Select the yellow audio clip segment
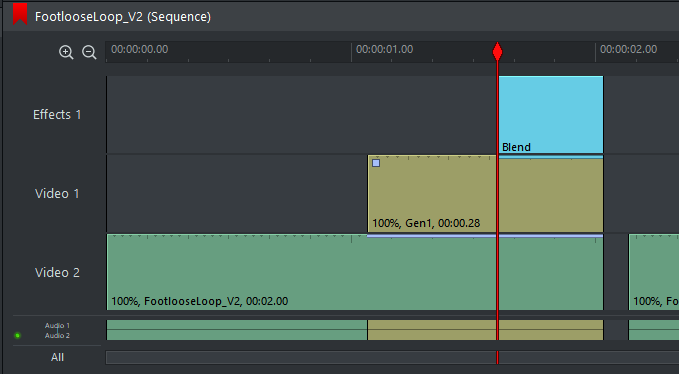 tap(485, 330)
